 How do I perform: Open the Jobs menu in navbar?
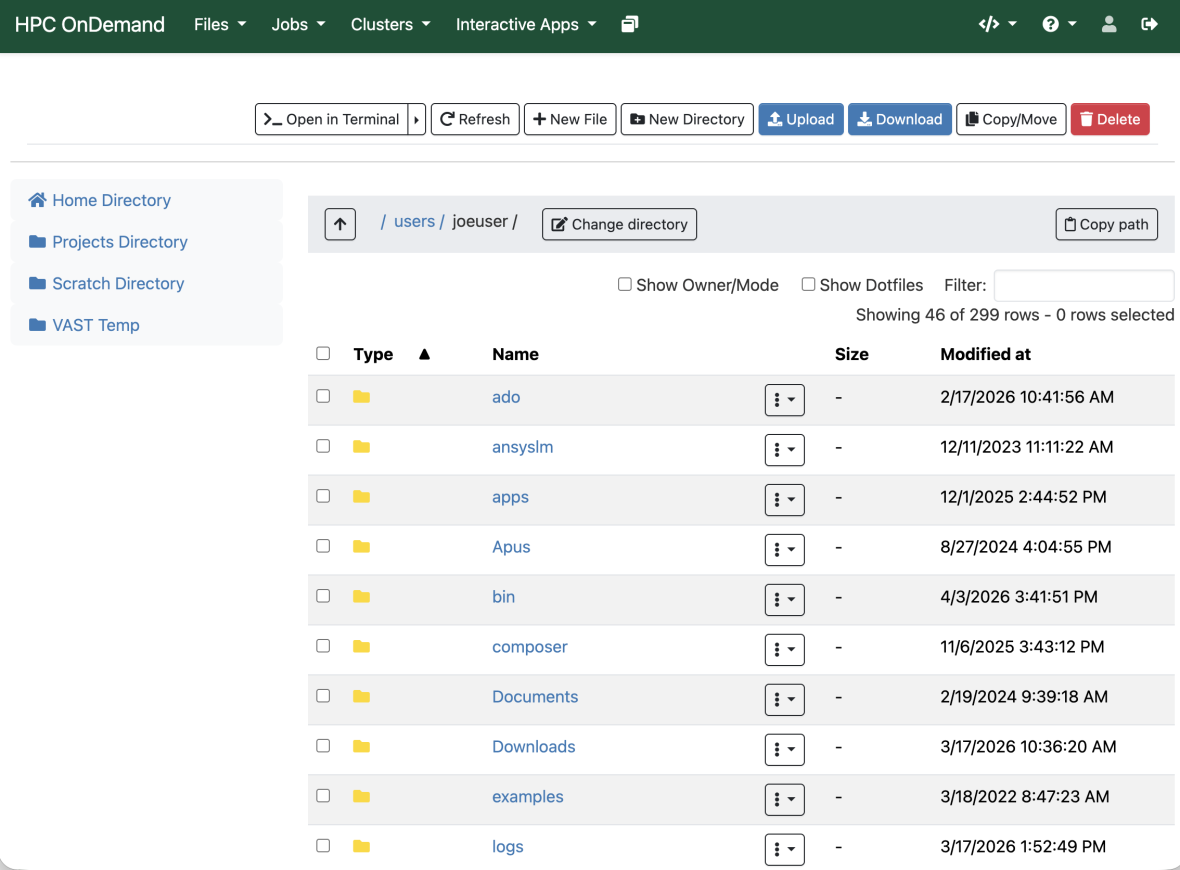click(x=298, y=25)
